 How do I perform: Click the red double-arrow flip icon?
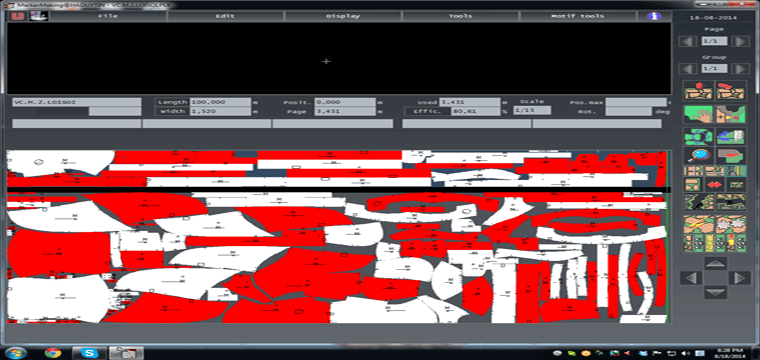(715, 185)
